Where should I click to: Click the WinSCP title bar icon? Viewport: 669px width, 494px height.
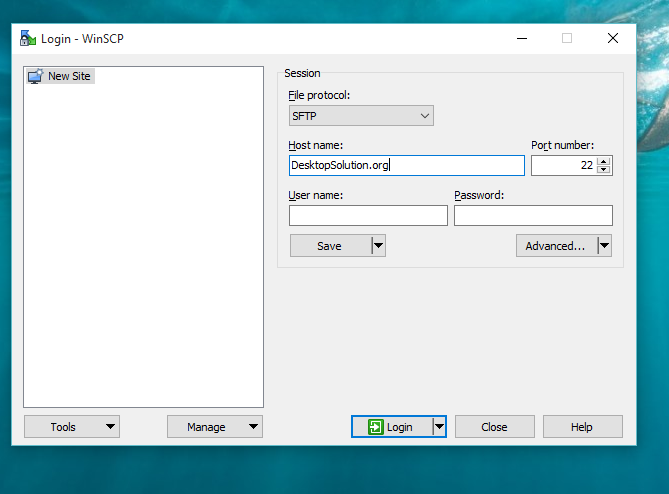click(x=28, y=38)
